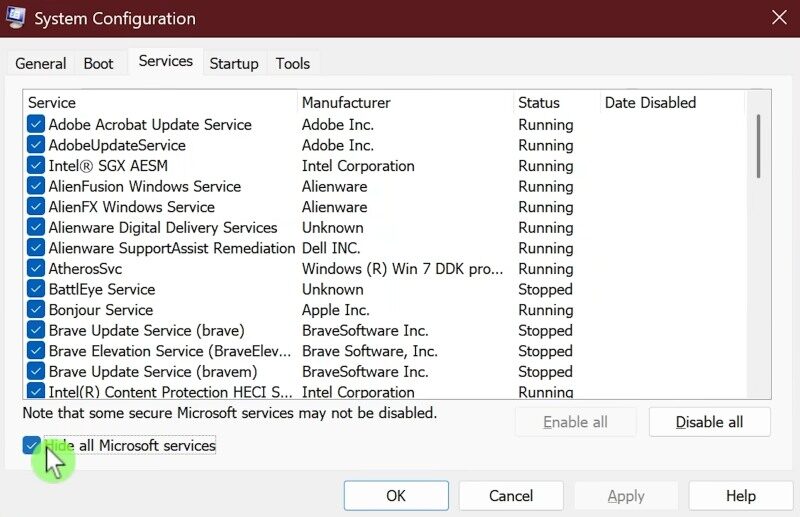Sort by the Status column header

pos(557,103)
